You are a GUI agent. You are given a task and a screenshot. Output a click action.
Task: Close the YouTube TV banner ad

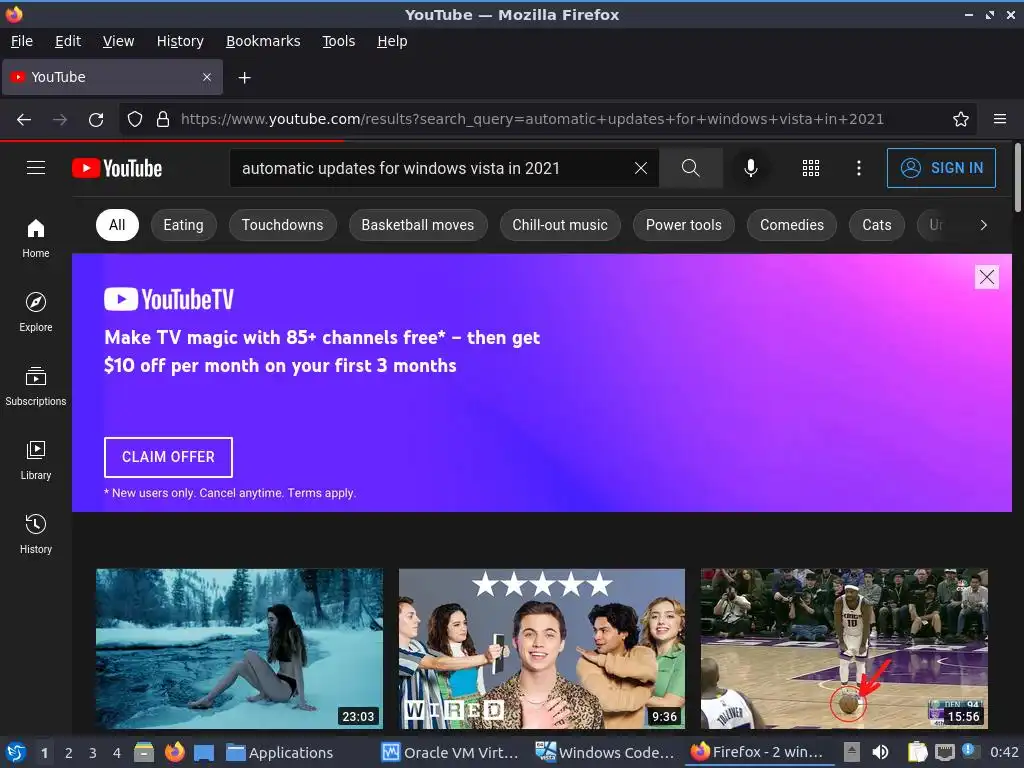click(986, 277)
